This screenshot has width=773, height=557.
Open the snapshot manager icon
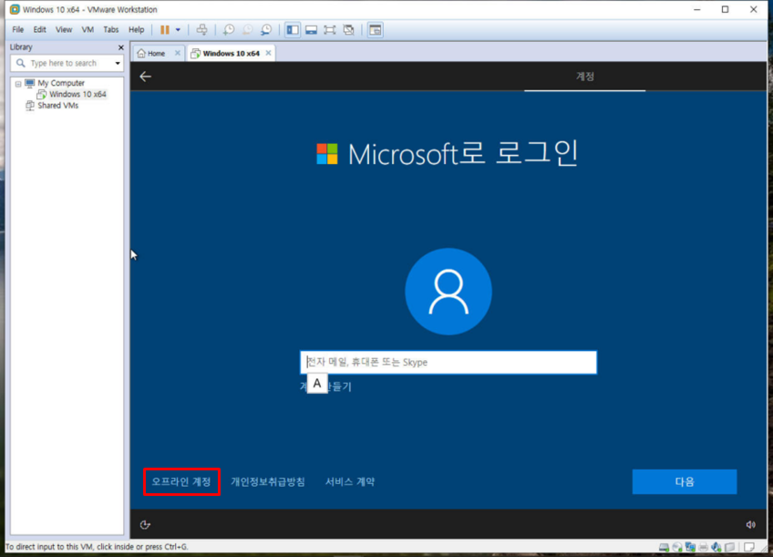pos(266,30)
